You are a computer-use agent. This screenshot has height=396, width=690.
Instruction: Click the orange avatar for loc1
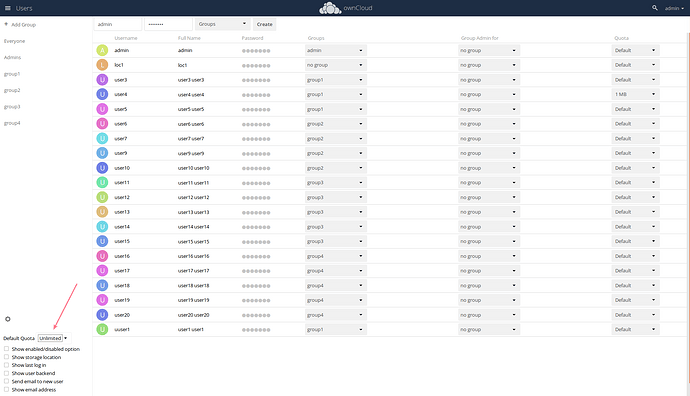[102, 65]
